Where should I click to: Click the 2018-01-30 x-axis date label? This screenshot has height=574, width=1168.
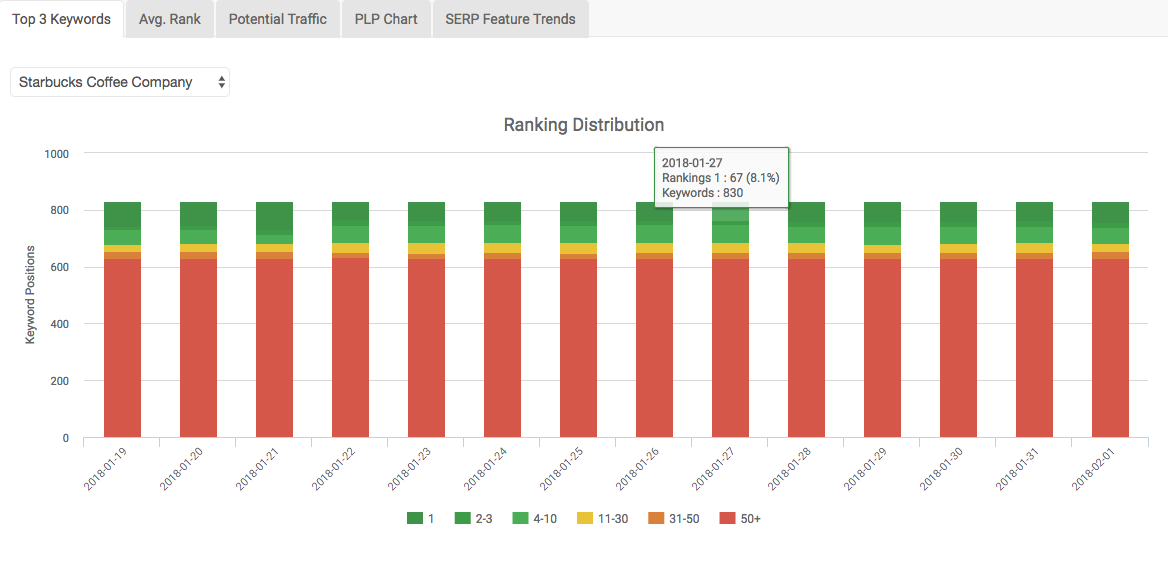(x=944, y=468)
